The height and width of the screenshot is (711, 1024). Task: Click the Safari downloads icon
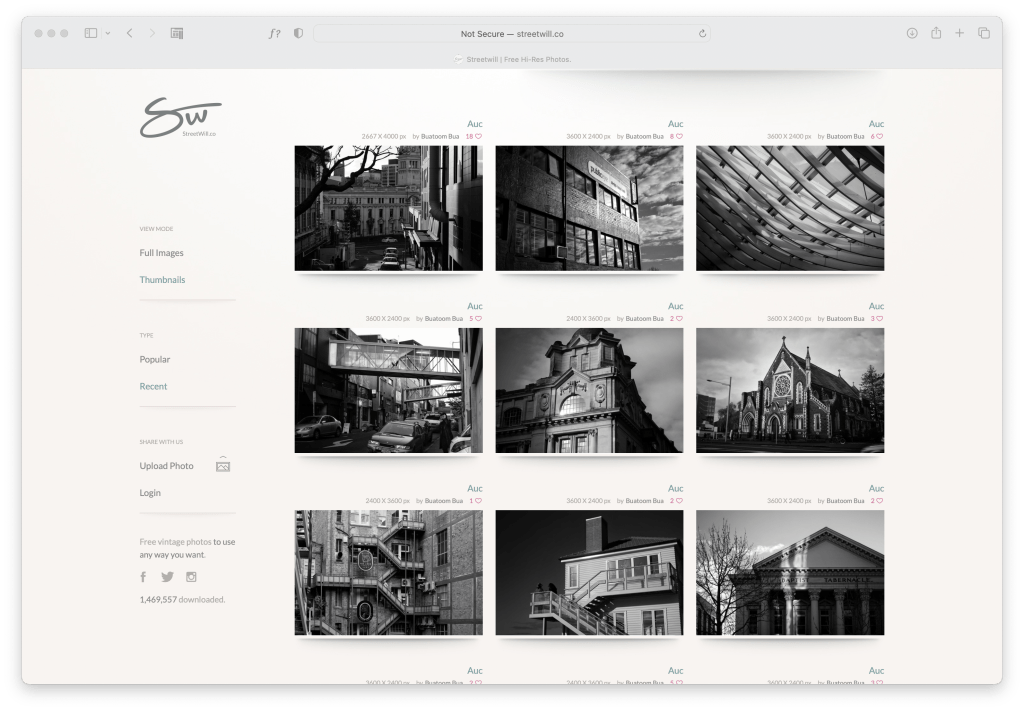(911, 33)
